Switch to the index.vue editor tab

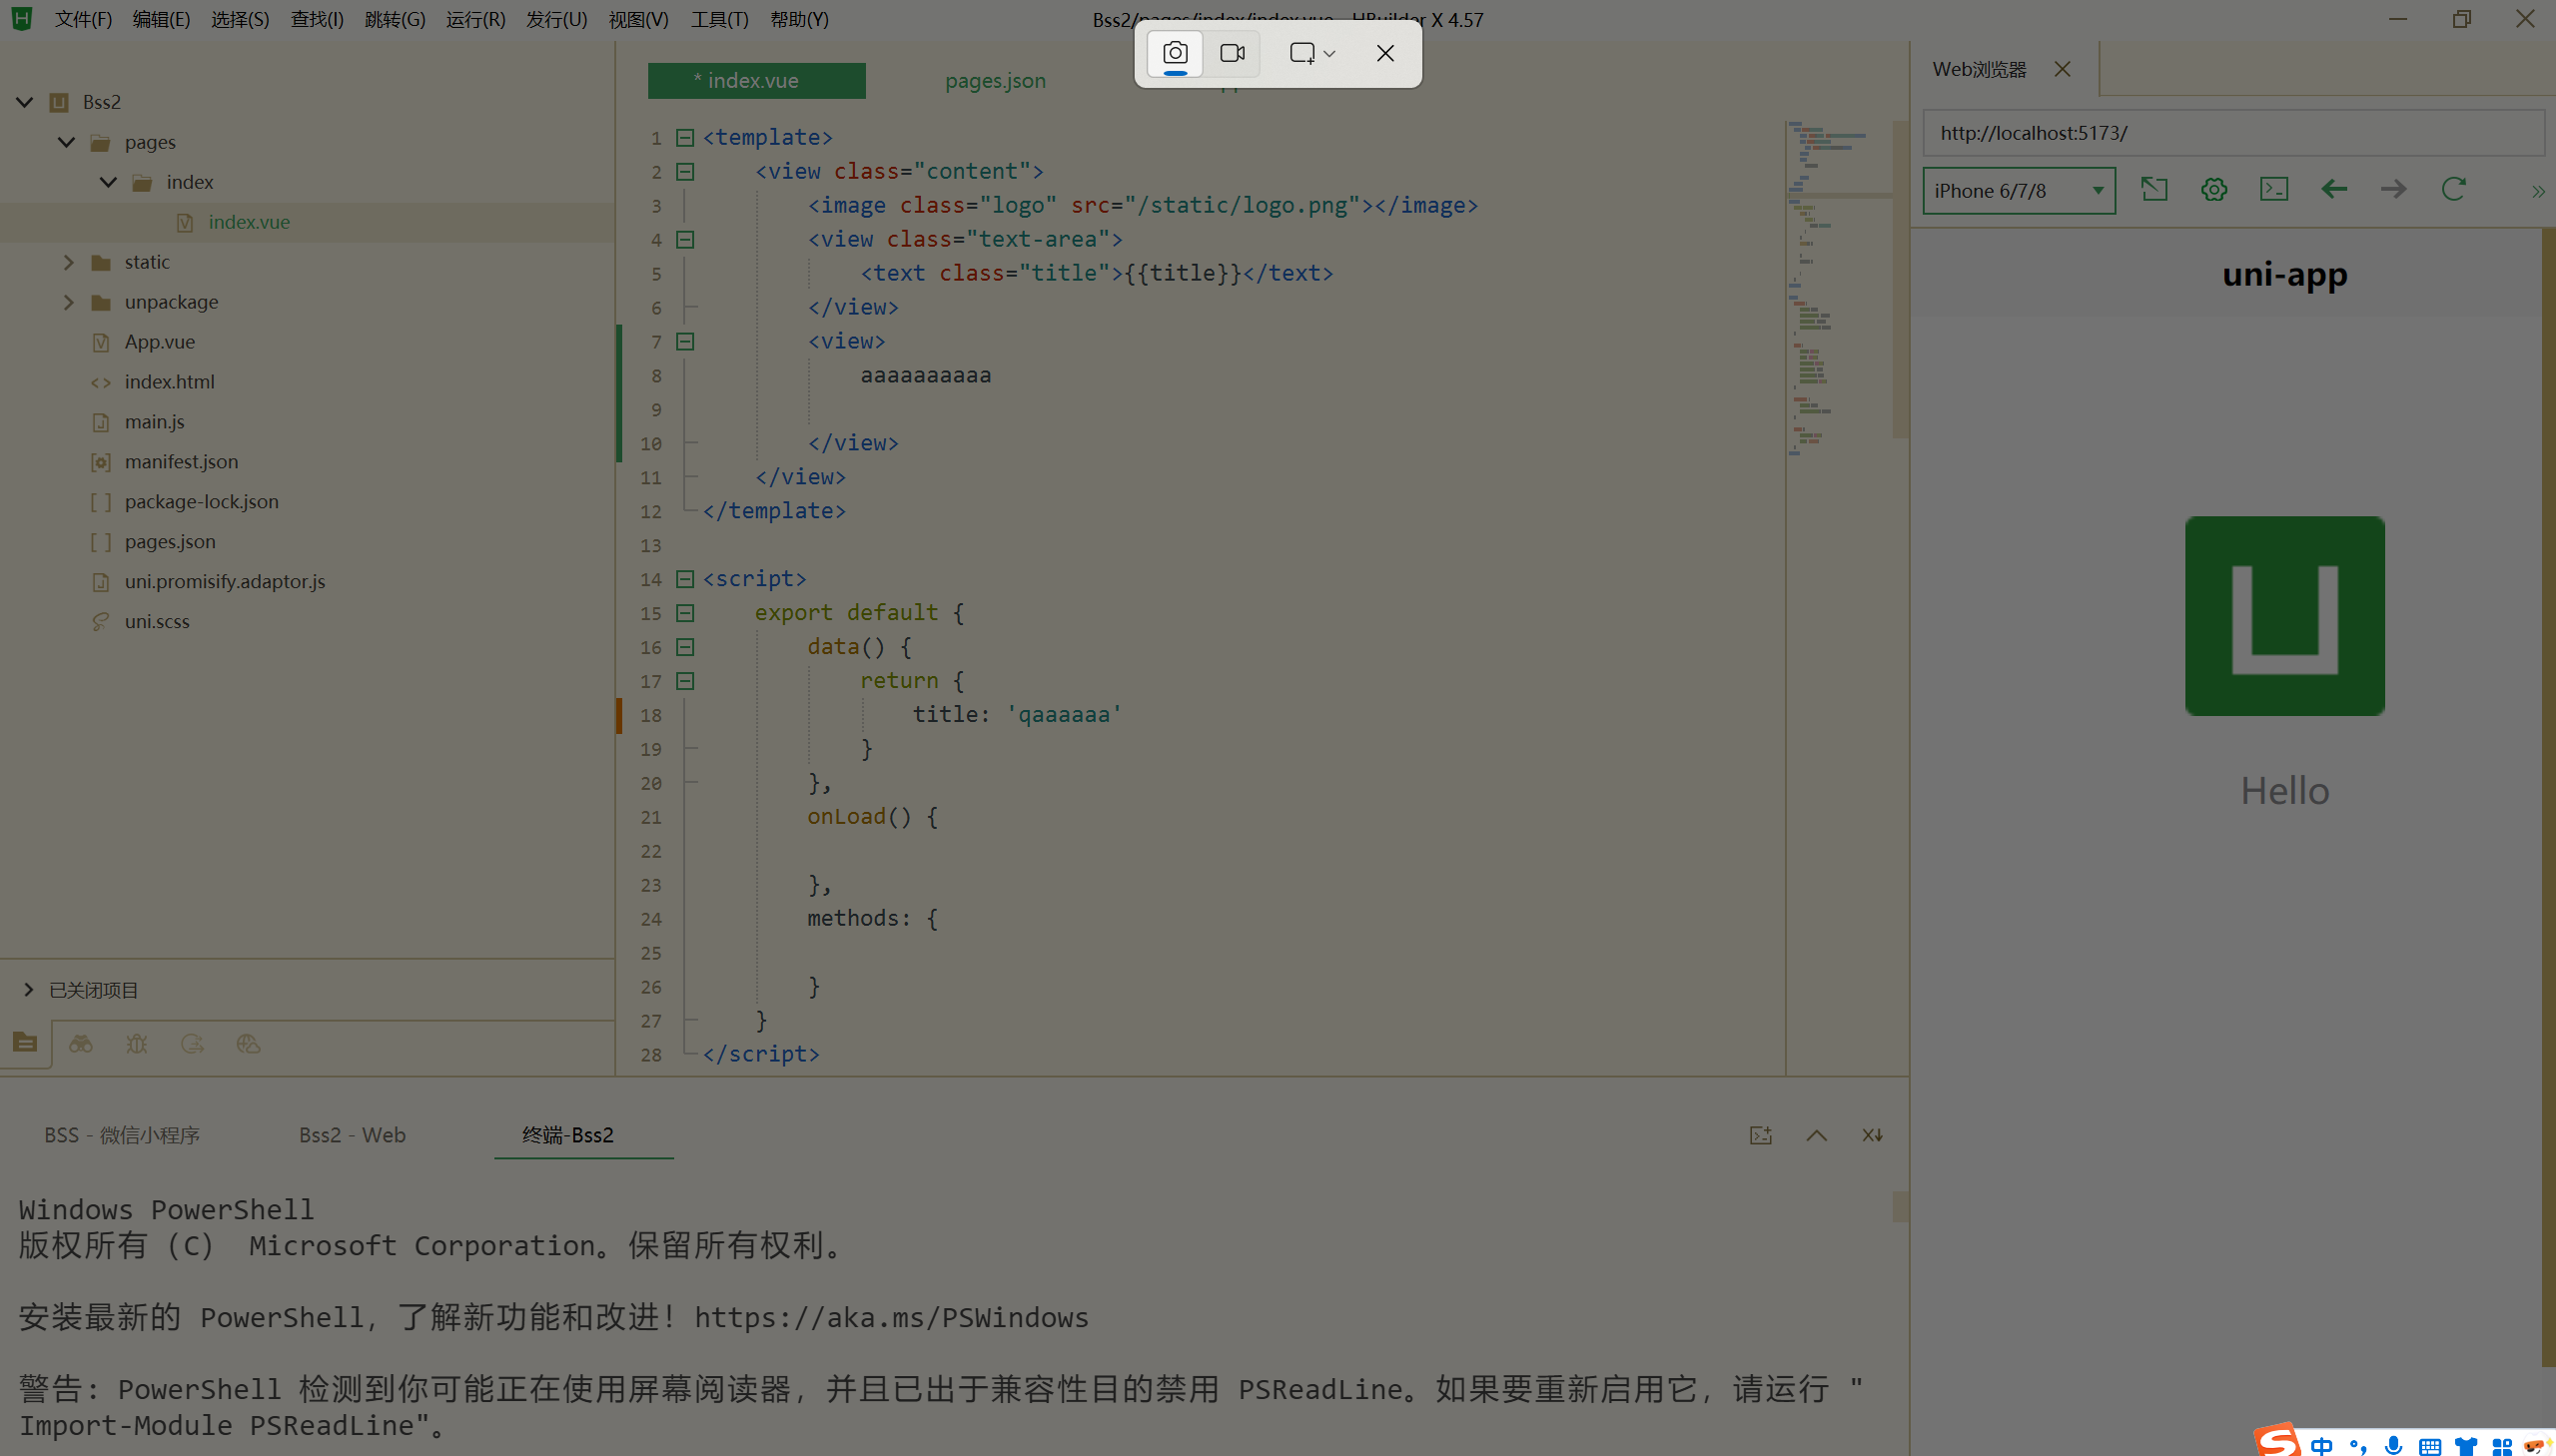click(x=756, y=81)
